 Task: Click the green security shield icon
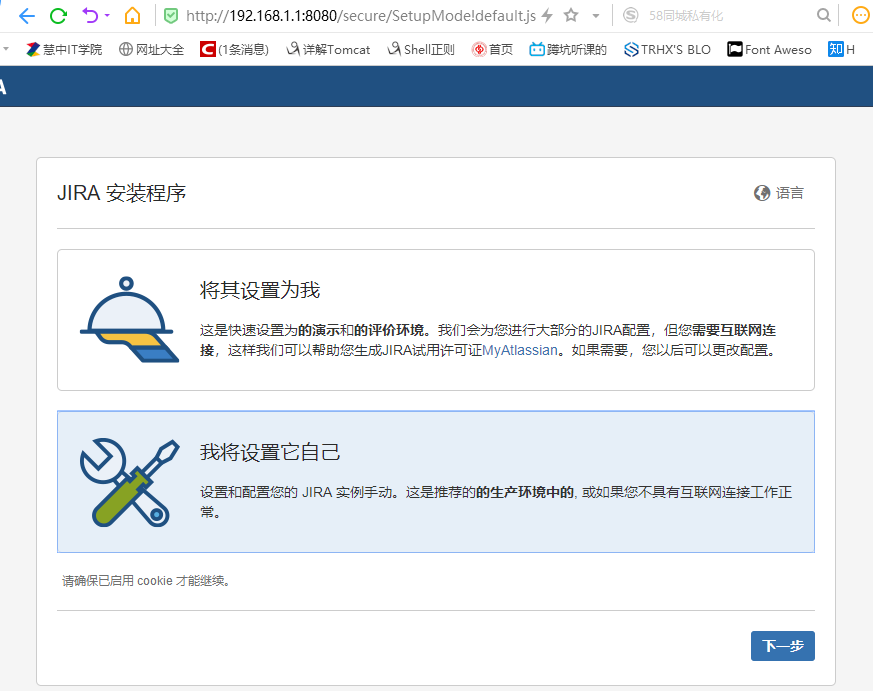171,16
